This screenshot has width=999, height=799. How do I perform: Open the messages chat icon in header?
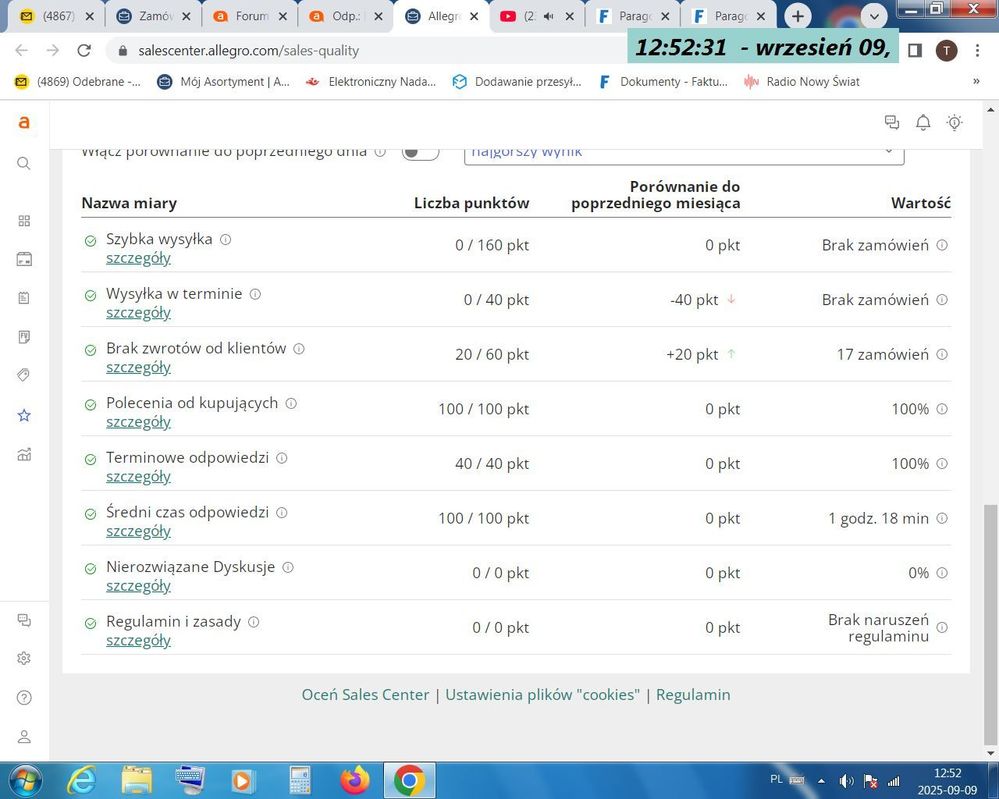(x=892, y=122)
